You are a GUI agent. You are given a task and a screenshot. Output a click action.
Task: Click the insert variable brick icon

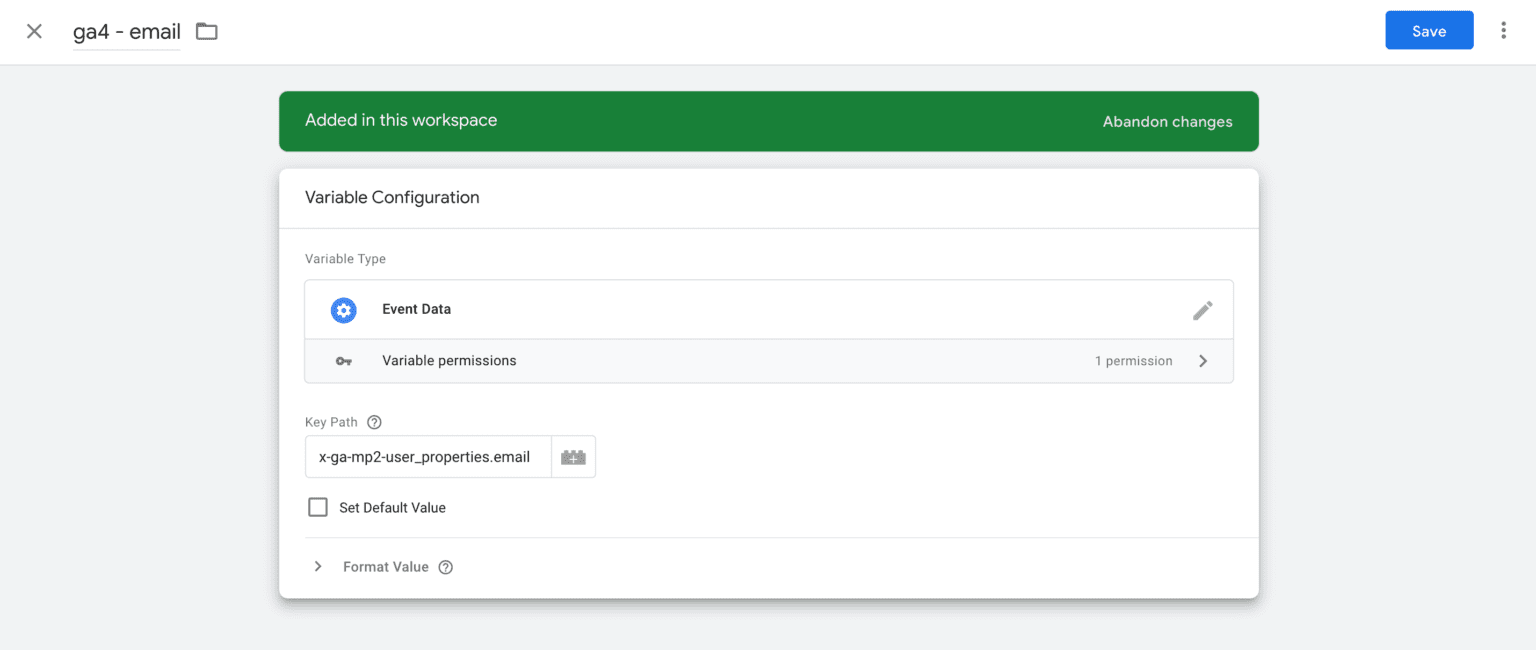pos(574,457)
